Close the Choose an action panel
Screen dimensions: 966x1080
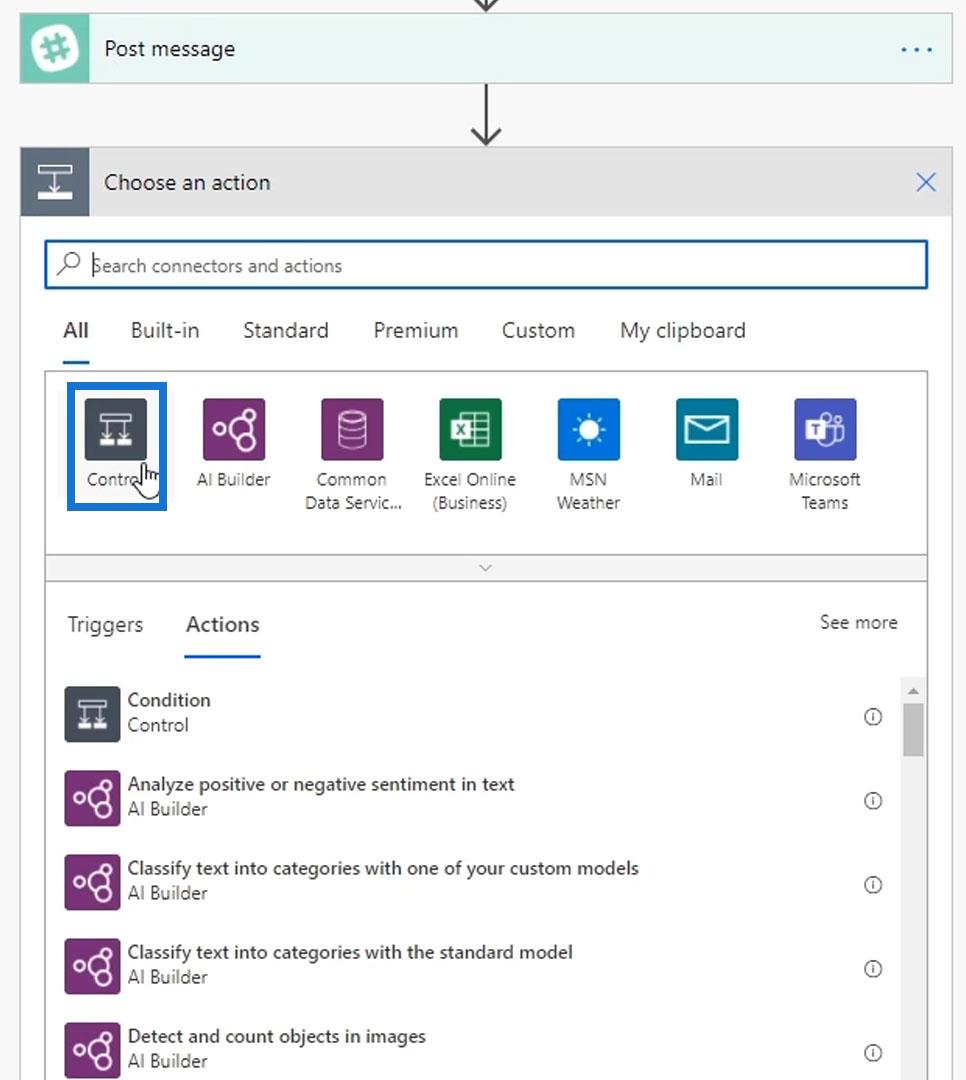pyautogui.click(x=926, y=183)
